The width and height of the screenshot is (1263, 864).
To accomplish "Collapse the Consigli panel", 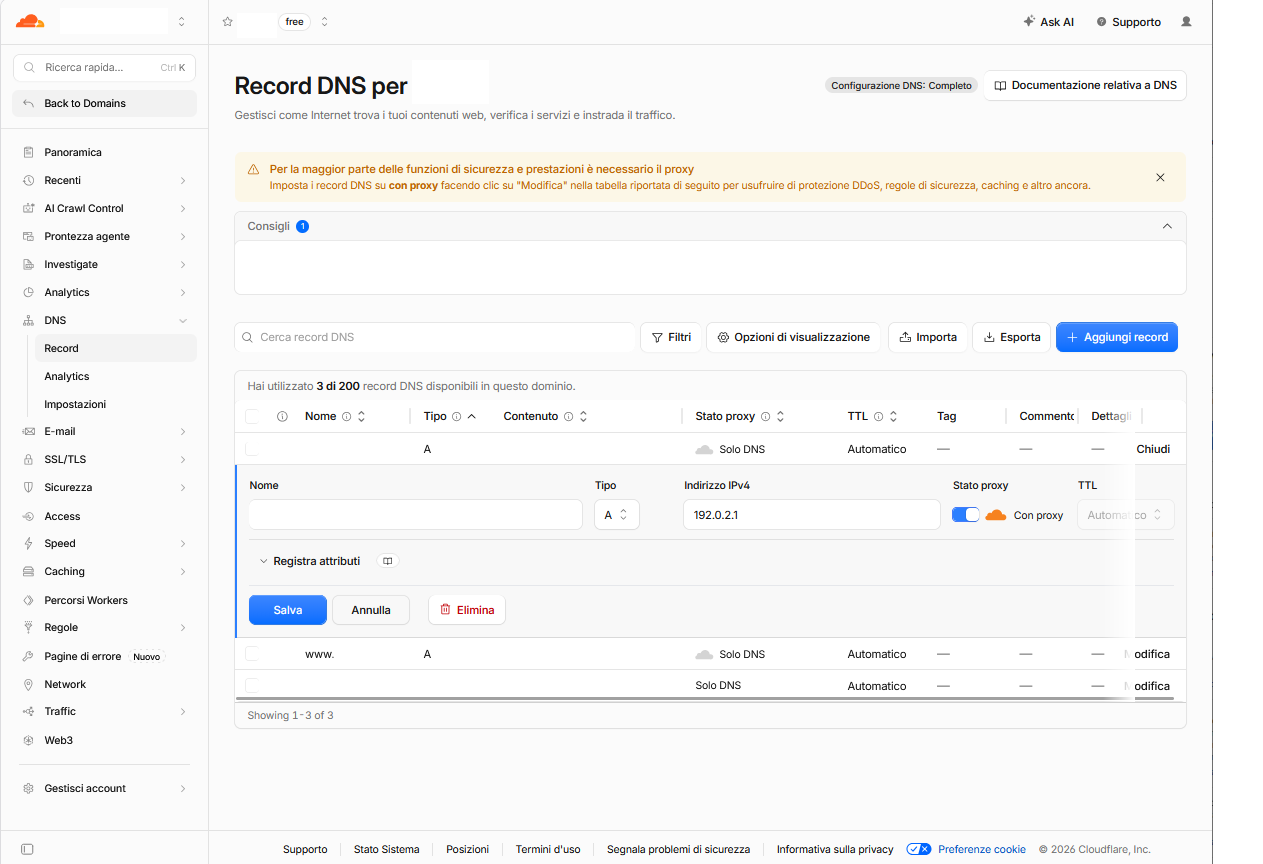I will point(1167,226).
